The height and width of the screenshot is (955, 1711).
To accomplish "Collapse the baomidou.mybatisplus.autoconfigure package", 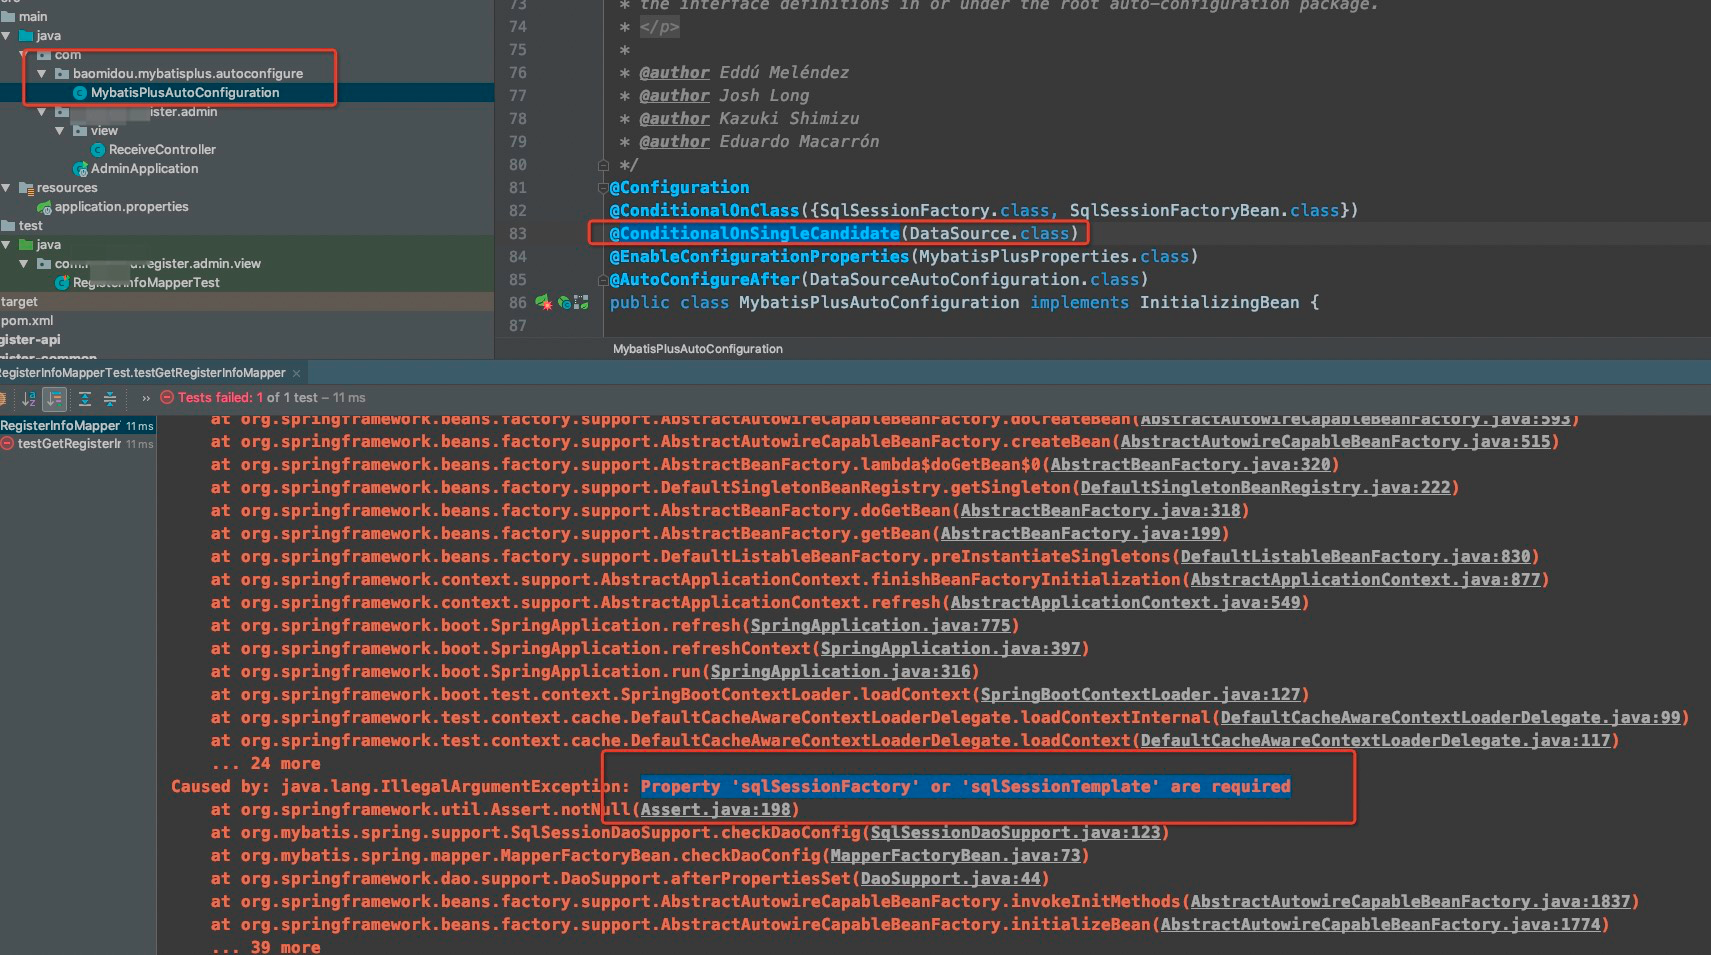I will tap(41, 73).
